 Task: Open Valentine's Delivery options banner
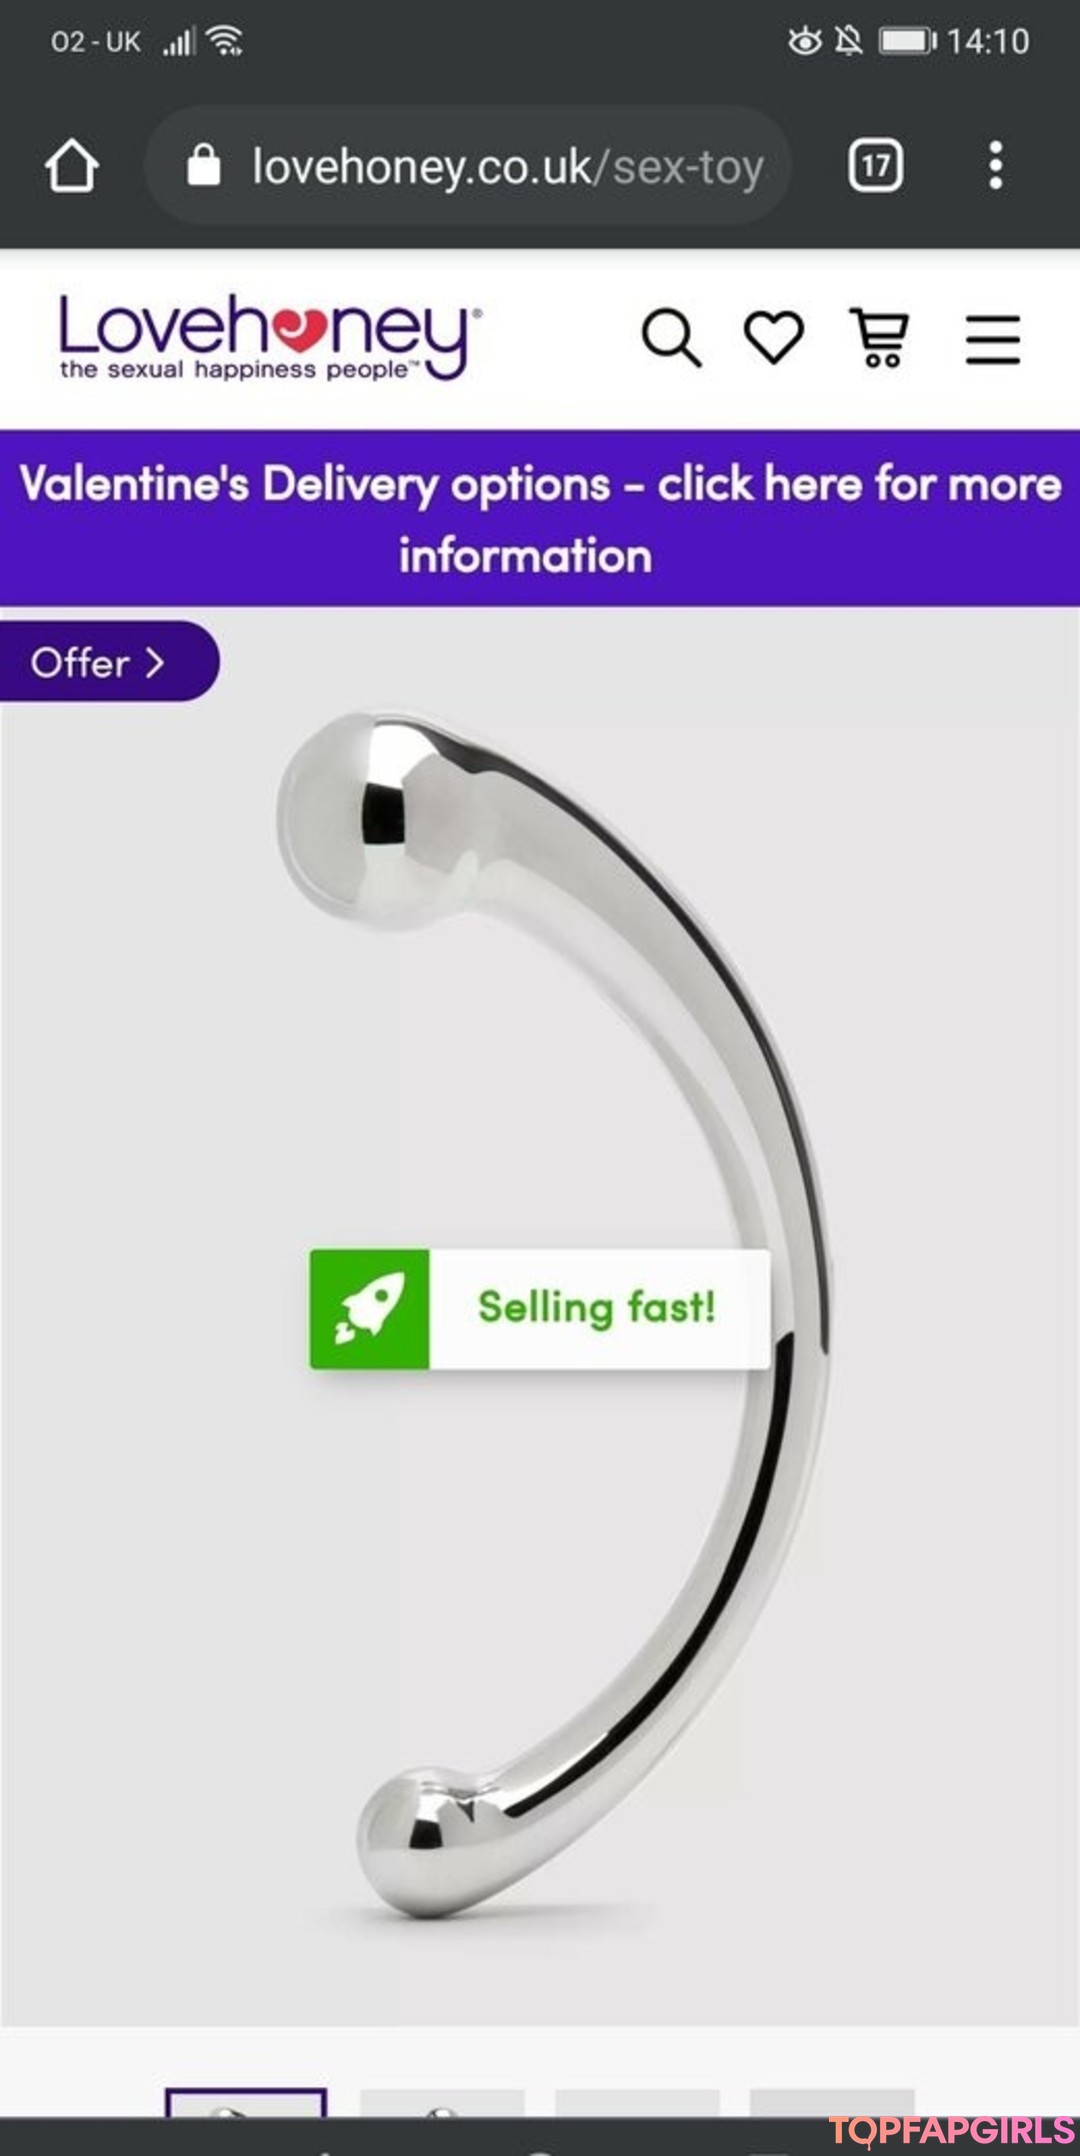click(x=540, y=518)
